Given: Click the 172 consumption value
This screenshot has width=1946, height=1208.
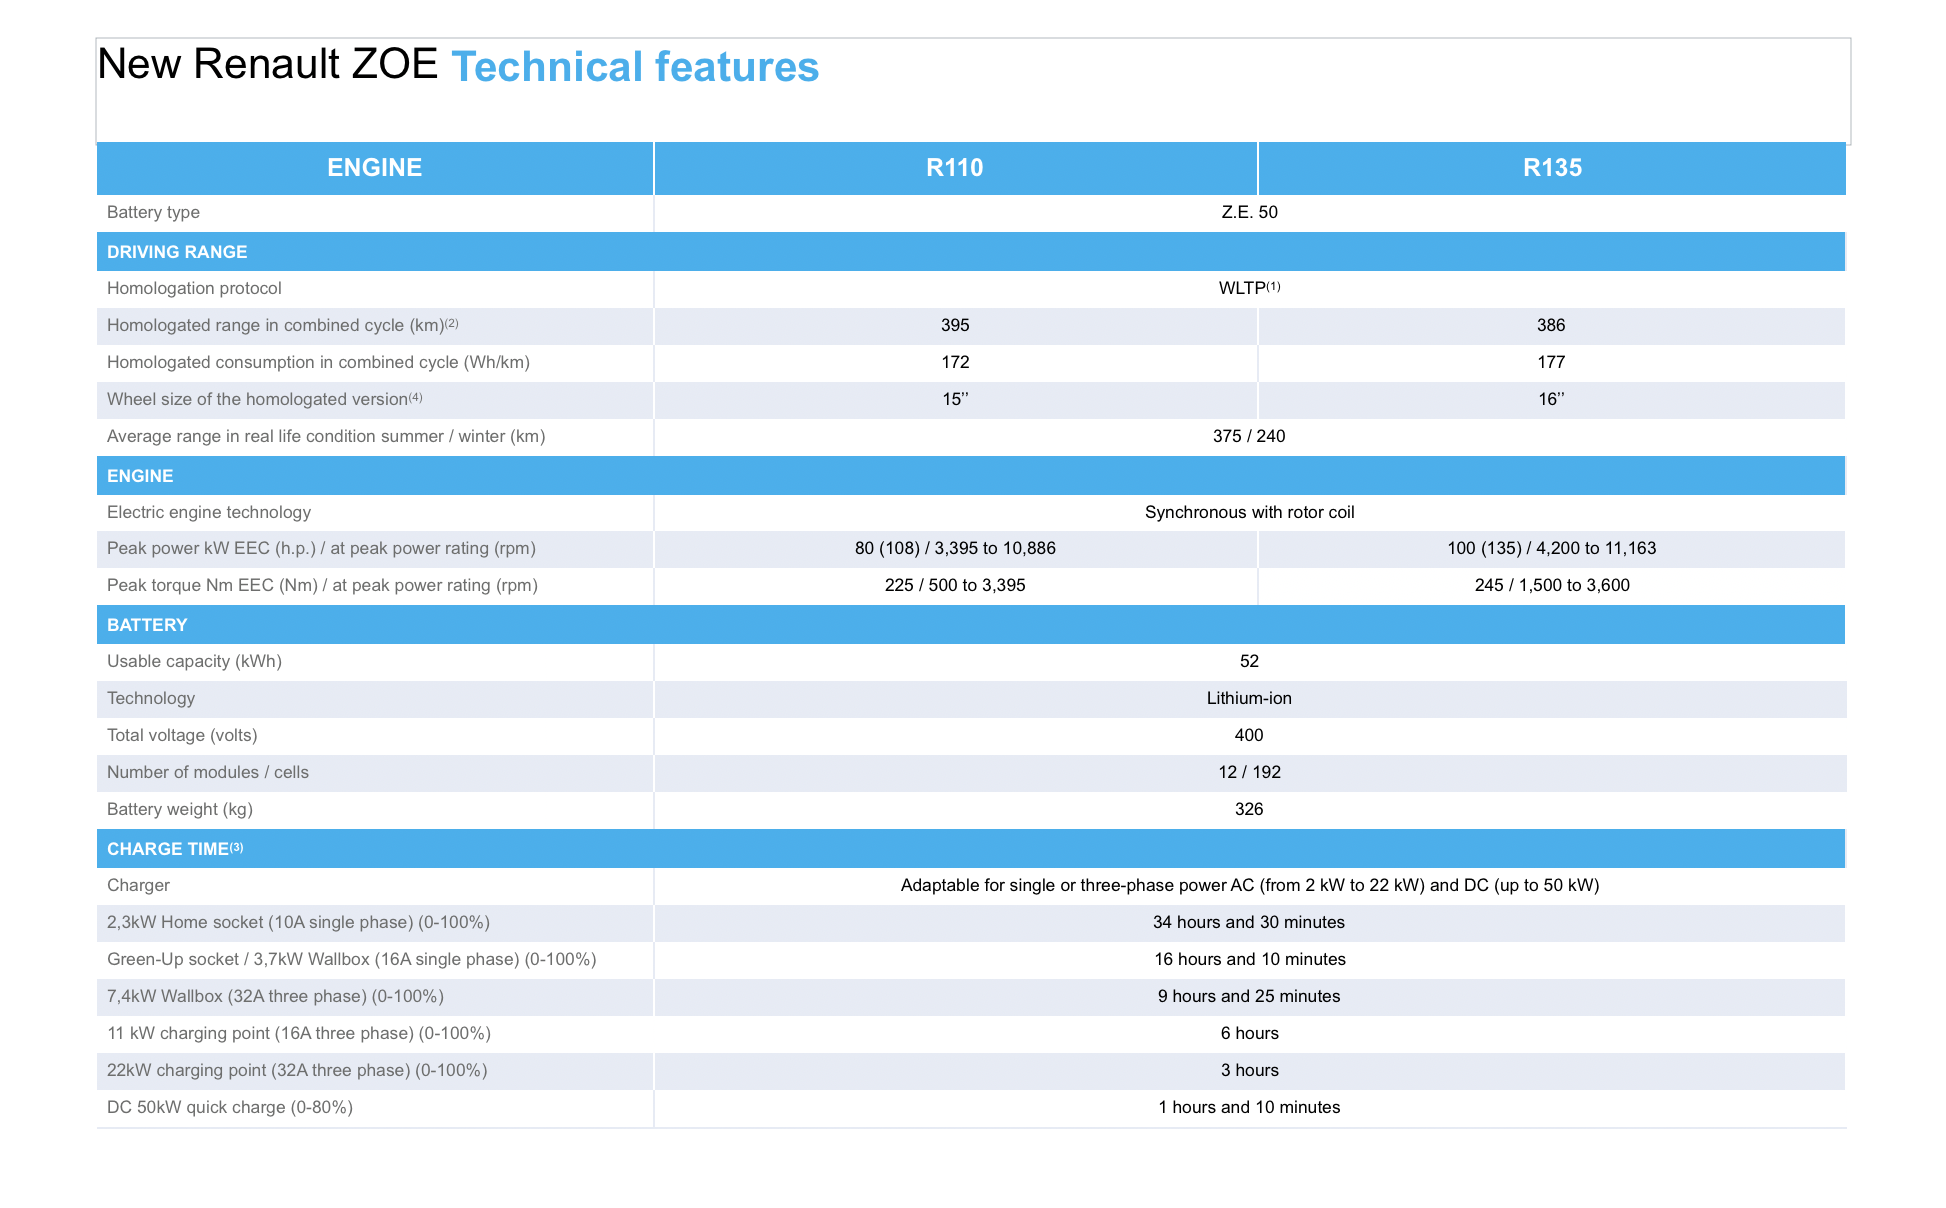Looking at the screenshot, I should point(955,362).
